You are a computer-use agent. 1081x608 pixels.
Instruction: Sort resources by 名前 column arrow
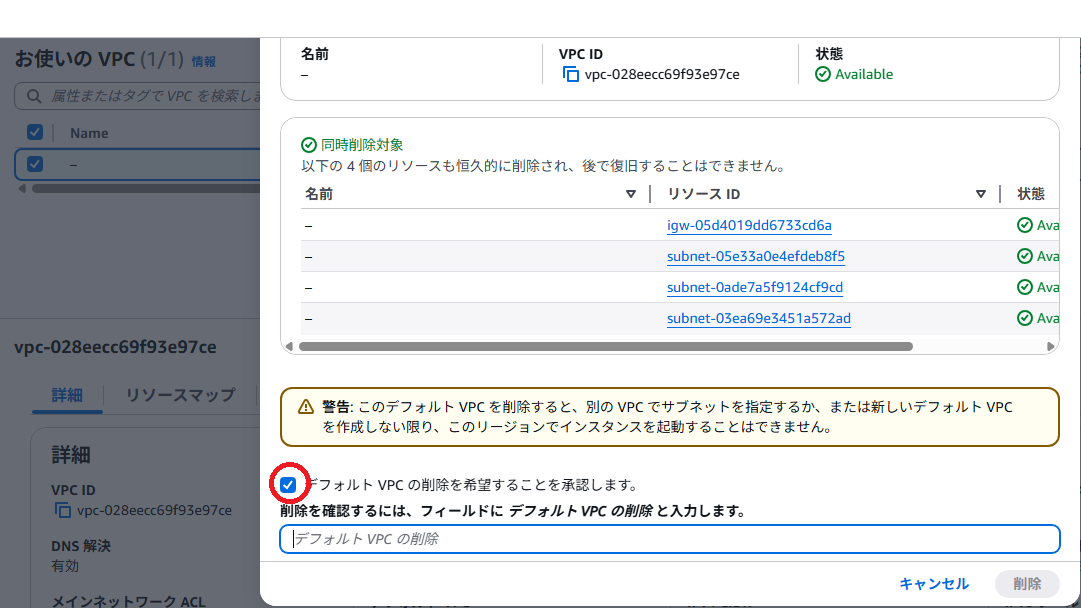(x=630, y=194)
